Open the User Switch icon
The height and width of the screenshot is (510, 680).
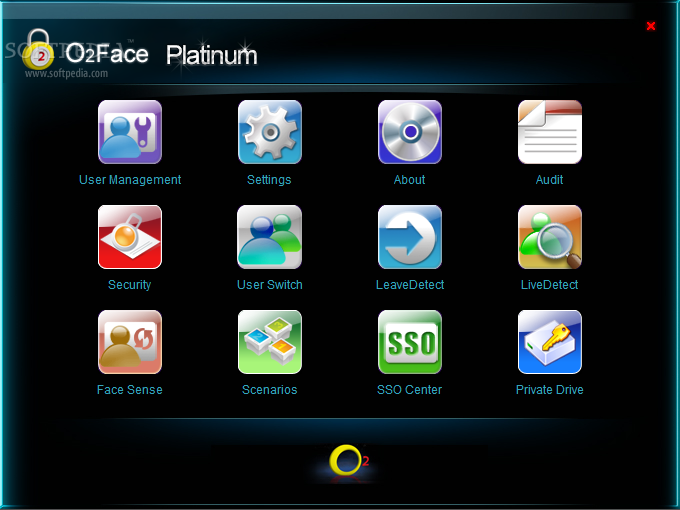[270, 237]
